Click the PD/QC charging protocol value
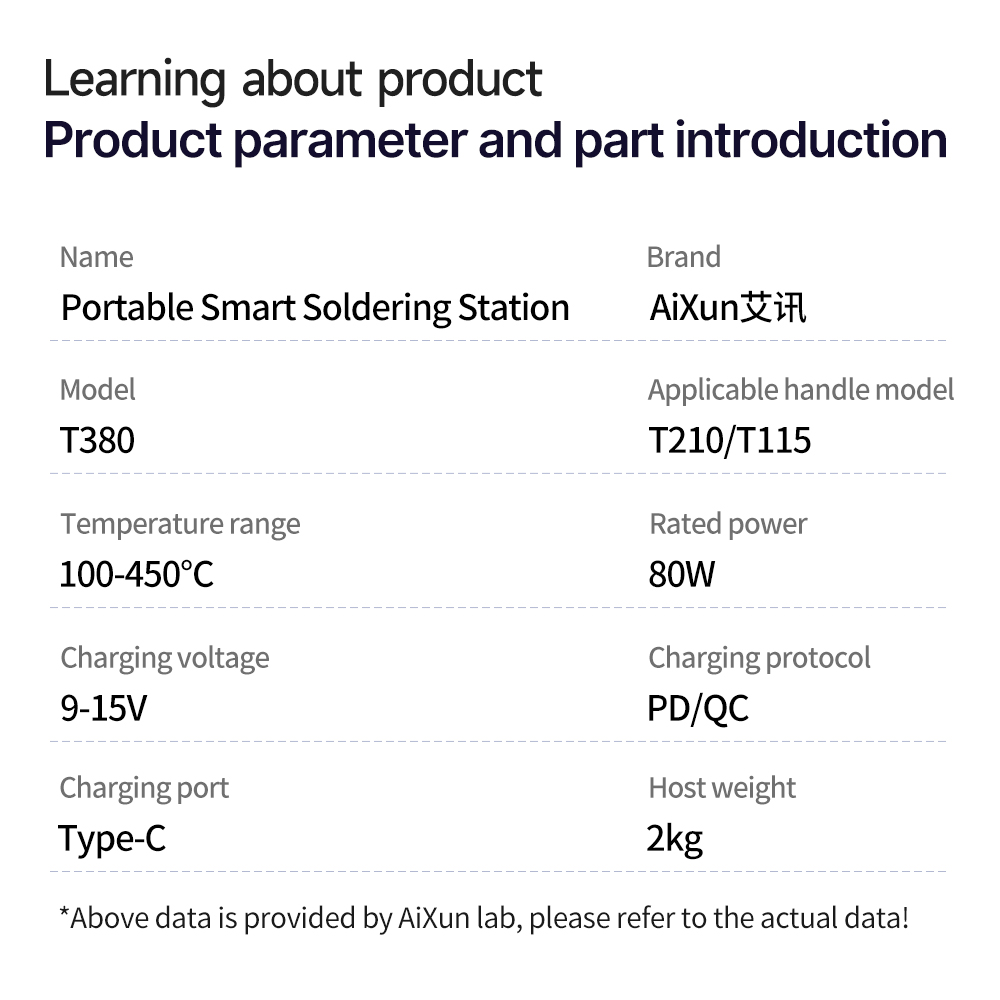This screenshot has height=1000, width=1000. tap(698, 709)
